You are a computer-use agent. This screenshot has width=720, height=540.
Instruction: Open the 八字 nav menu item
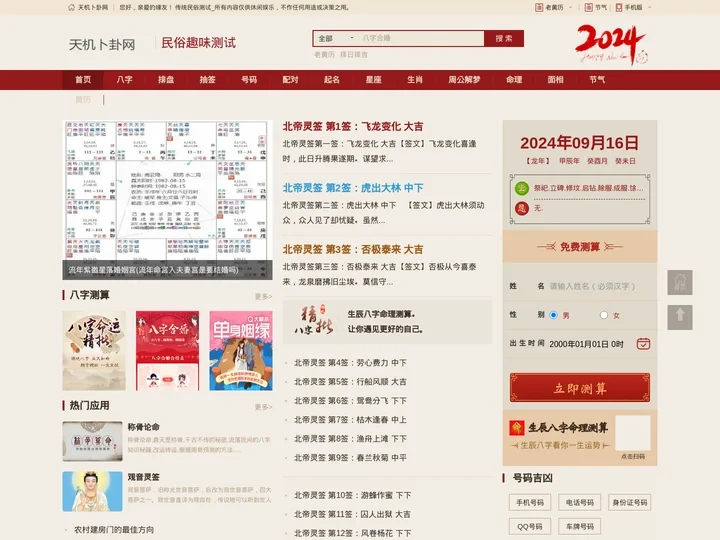124,80
